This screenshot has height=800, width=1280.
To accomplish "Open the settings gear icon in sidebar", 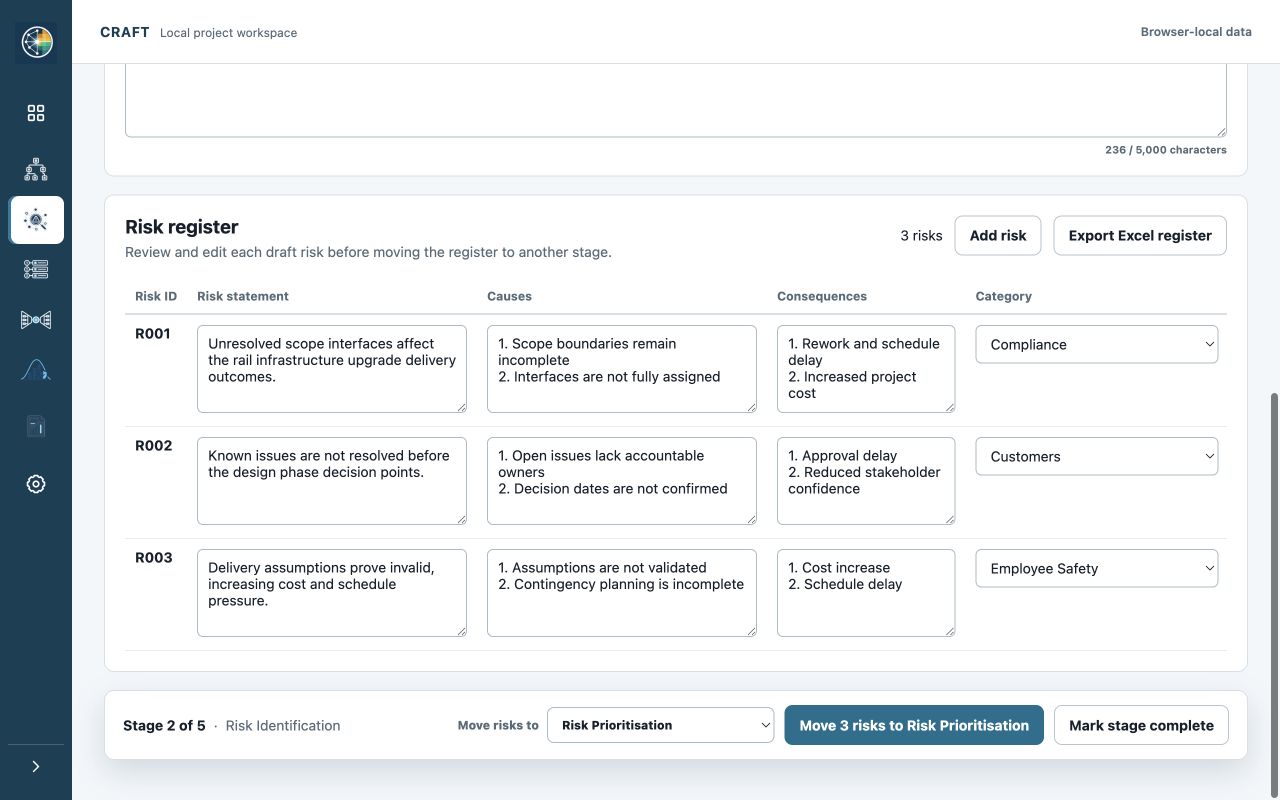I will point(36,484).
